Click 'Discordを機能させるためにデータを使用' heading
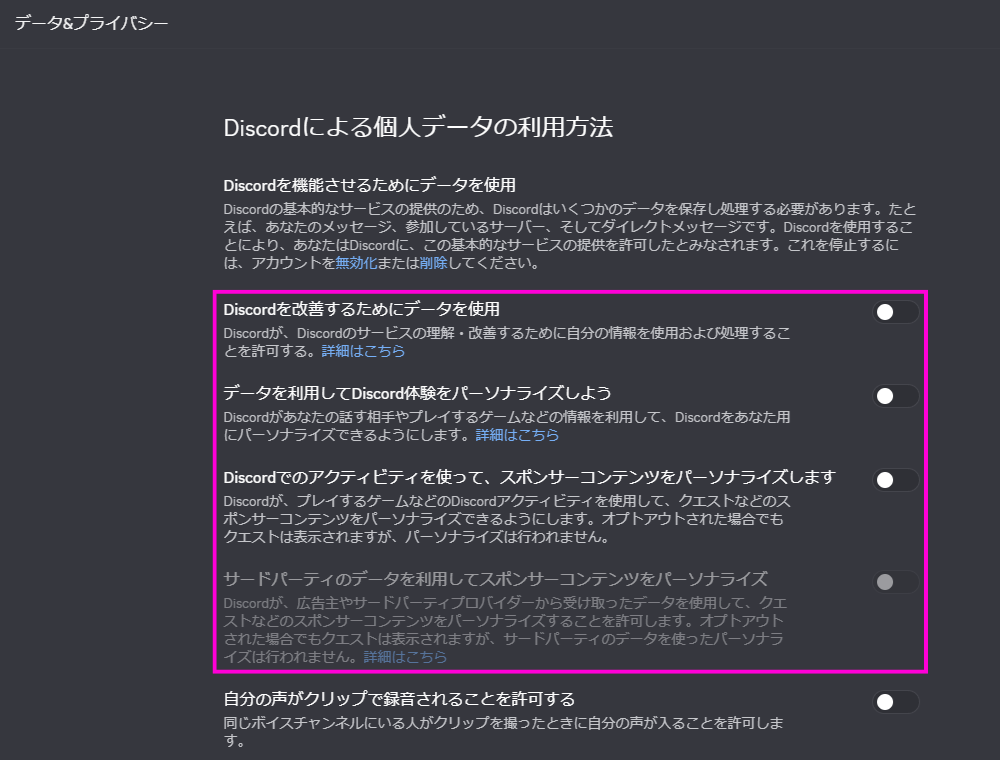 click(x=369, y=185)
